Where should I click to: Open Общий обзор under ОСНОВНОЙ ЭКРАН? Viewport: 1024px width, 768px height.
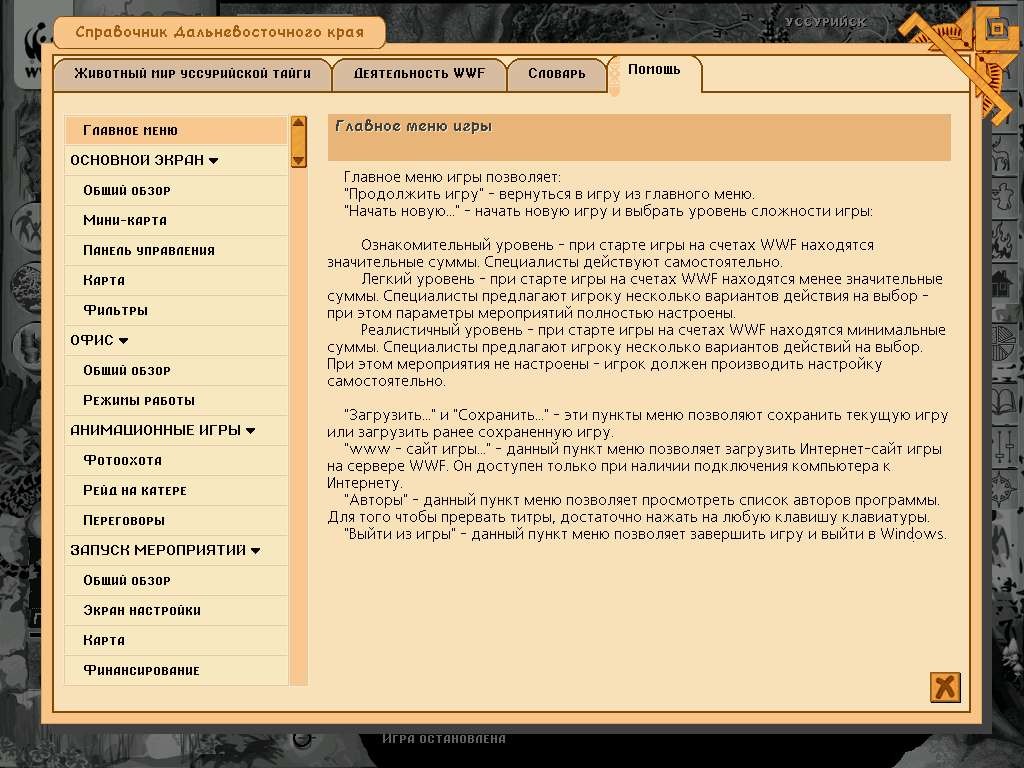pos(176,190)
